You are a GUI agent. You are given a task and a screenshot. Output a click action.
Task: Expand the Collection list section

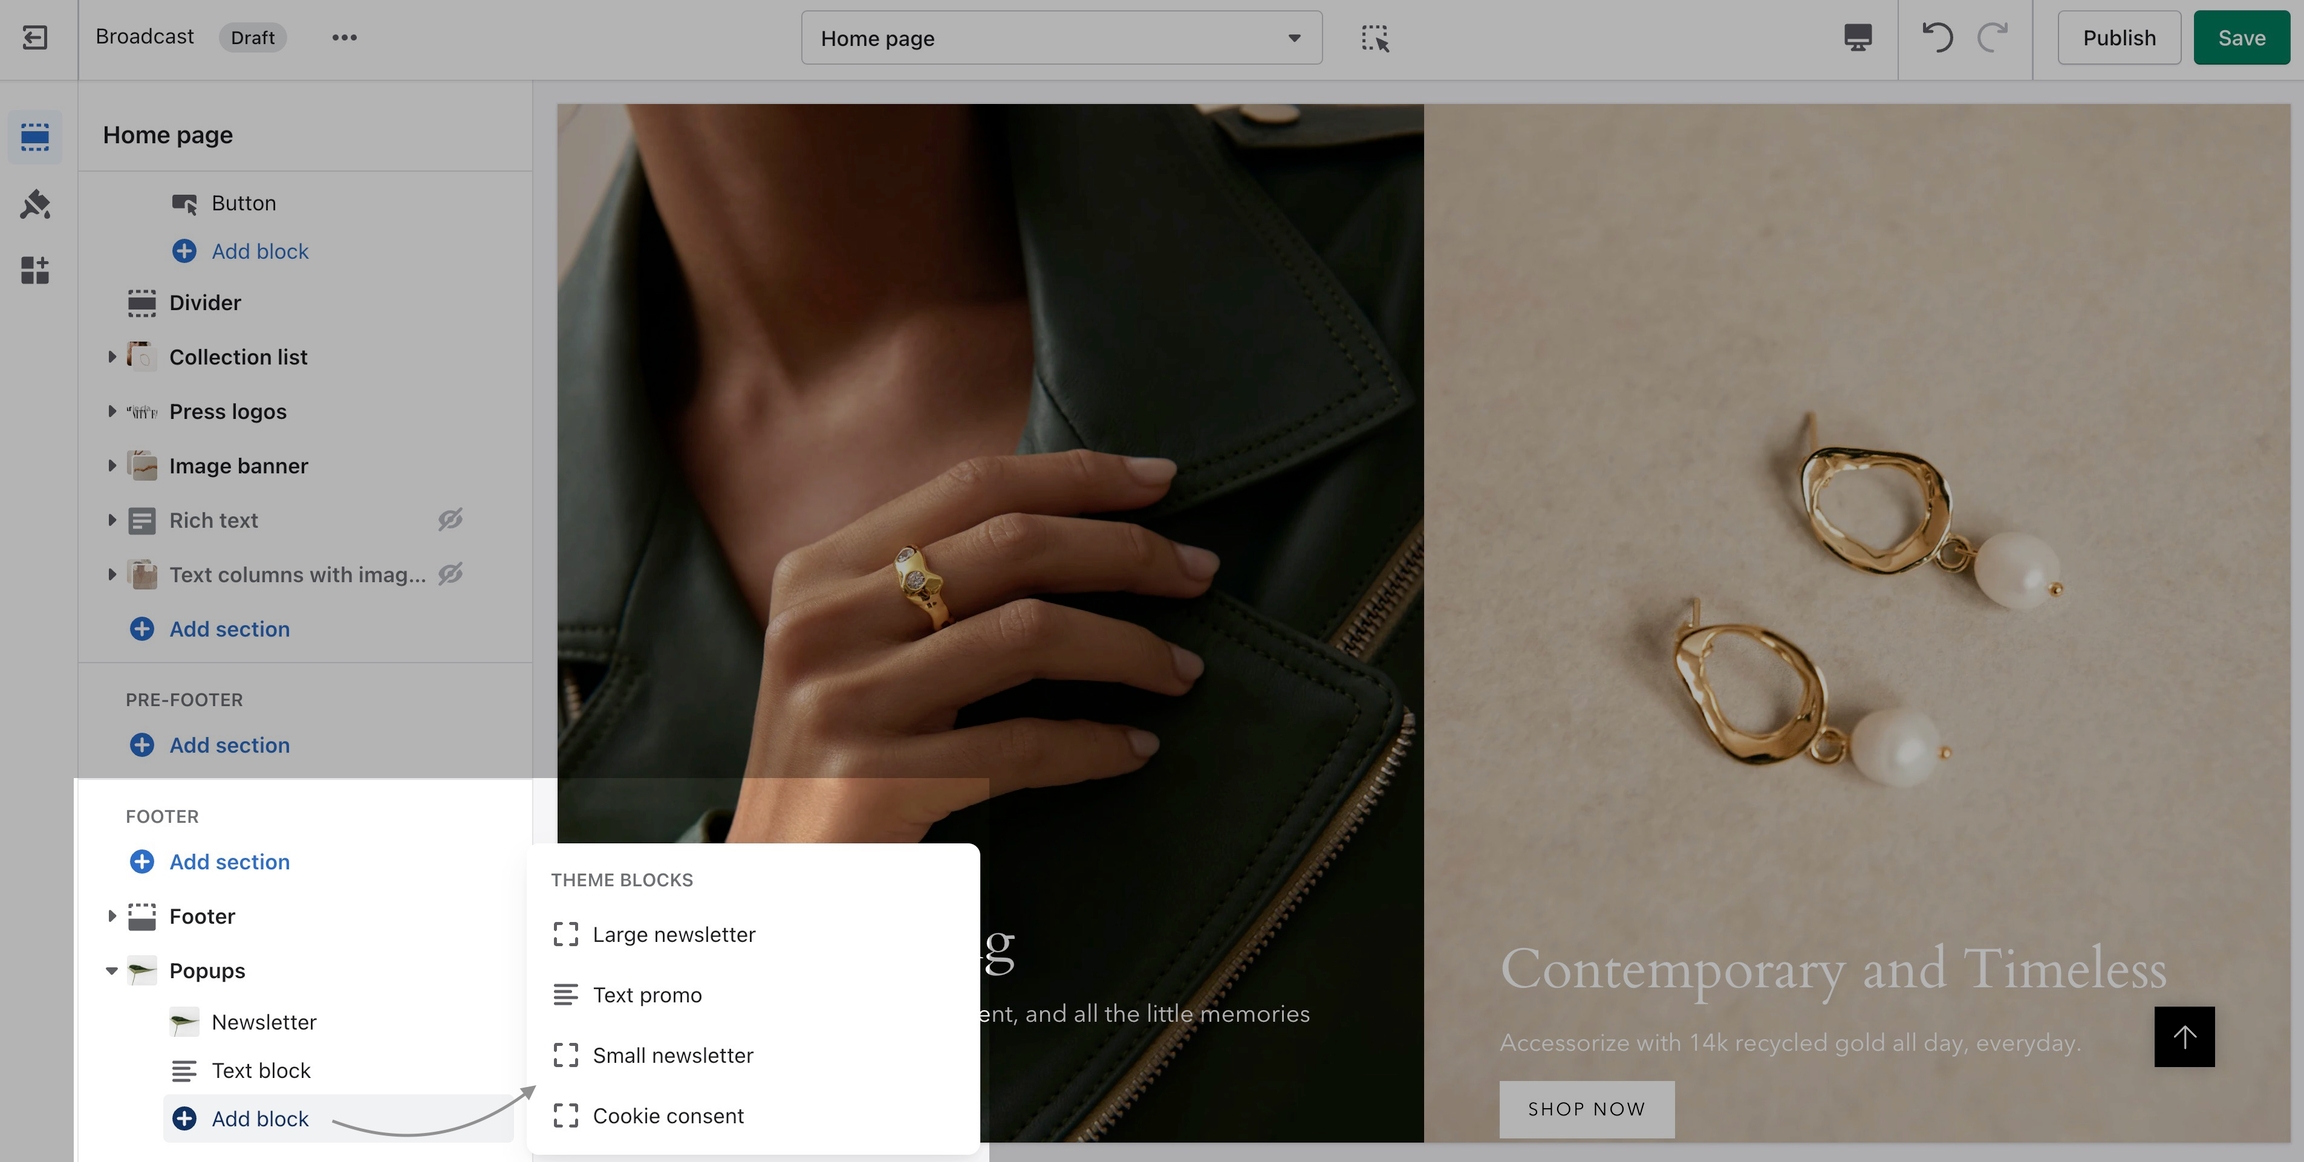click(111, 357)
